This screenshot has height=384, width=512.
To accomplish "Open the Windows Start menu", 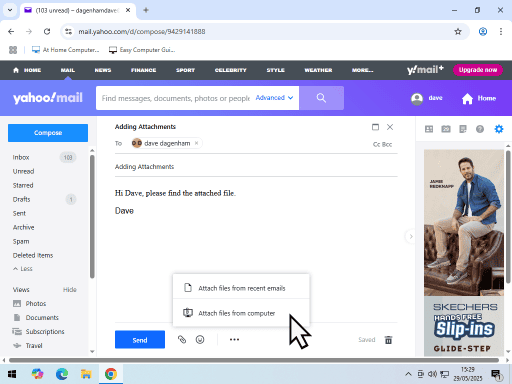I will pyautogui.click(x=12, y=374).
